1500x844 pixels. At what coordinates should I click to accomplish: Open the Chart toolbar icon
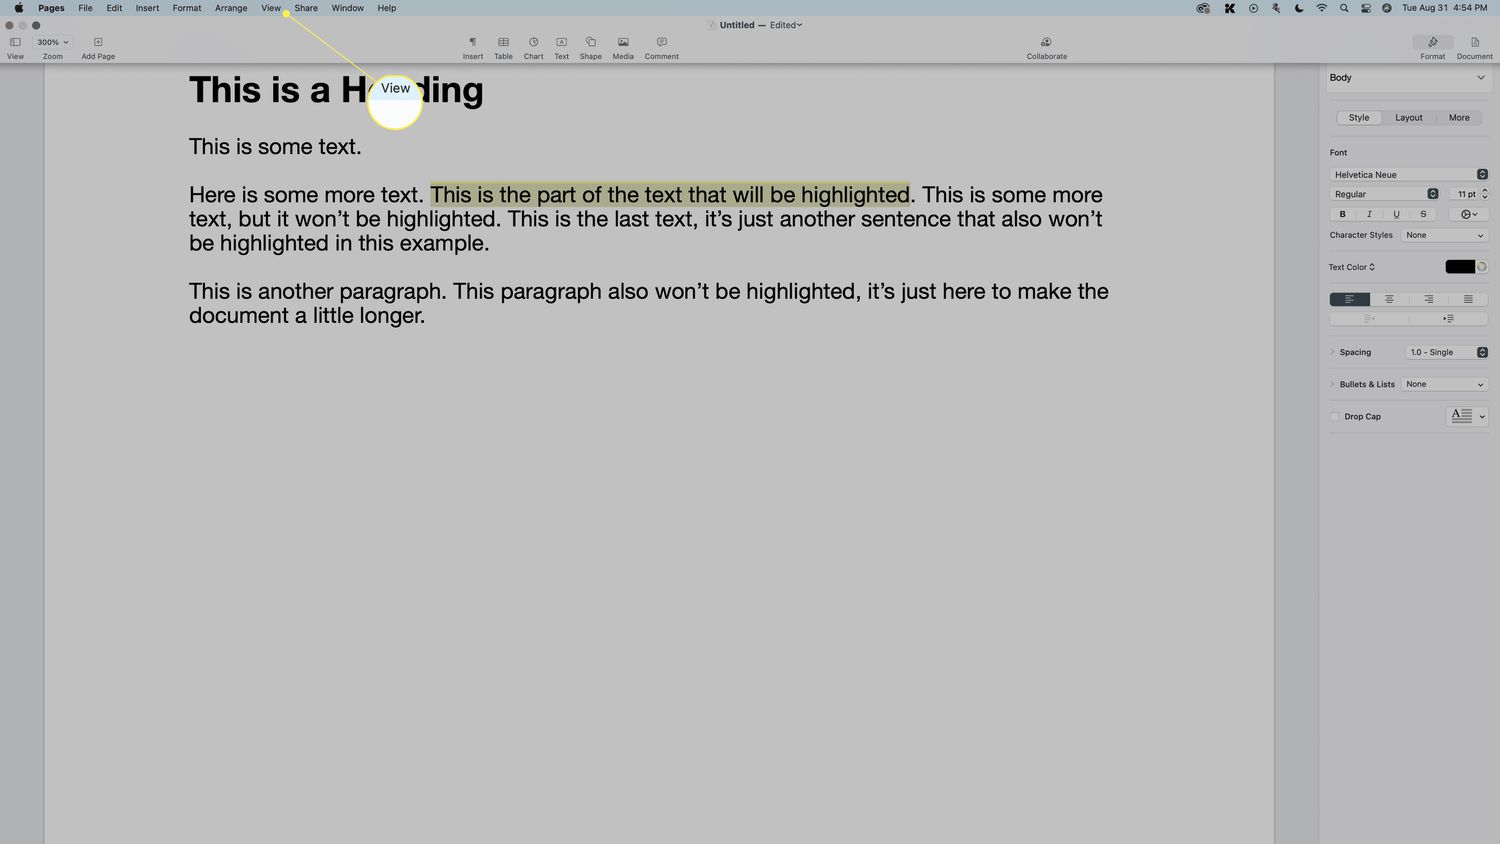click(533, 43)
